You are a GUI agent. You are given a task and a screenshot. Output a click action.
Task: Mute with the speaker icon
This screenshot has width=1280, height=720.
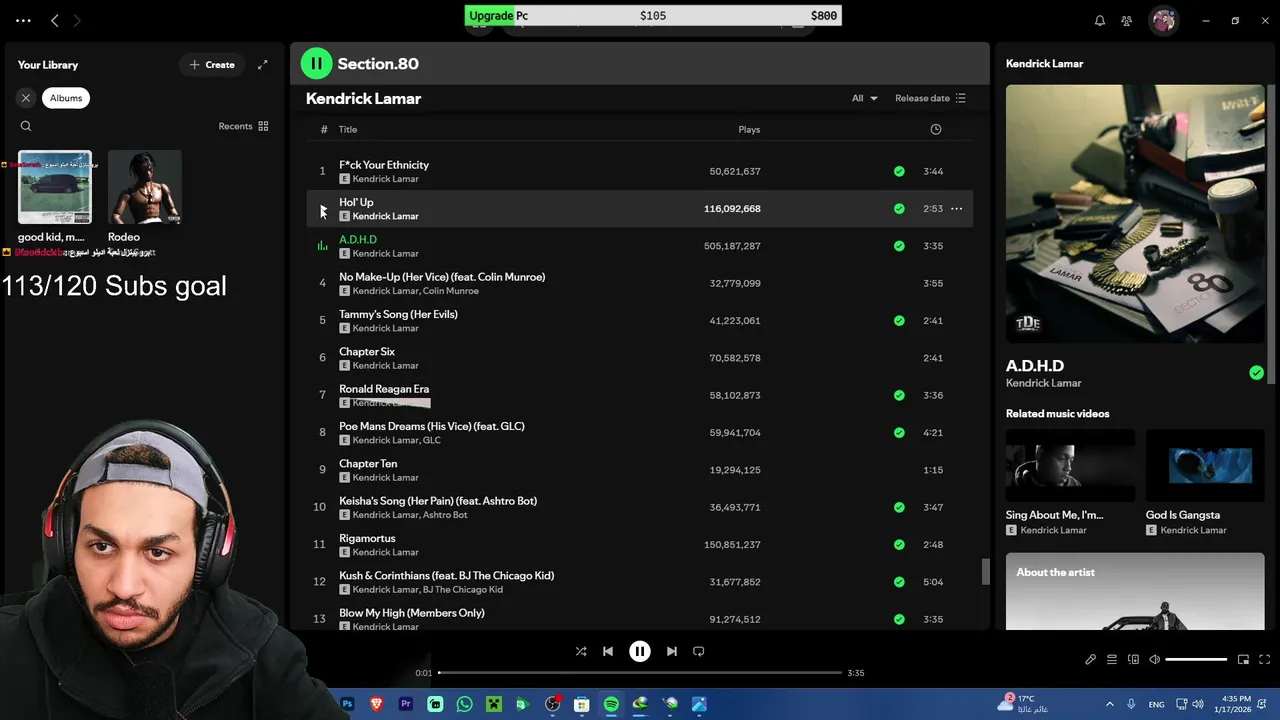pos(1154,660)
